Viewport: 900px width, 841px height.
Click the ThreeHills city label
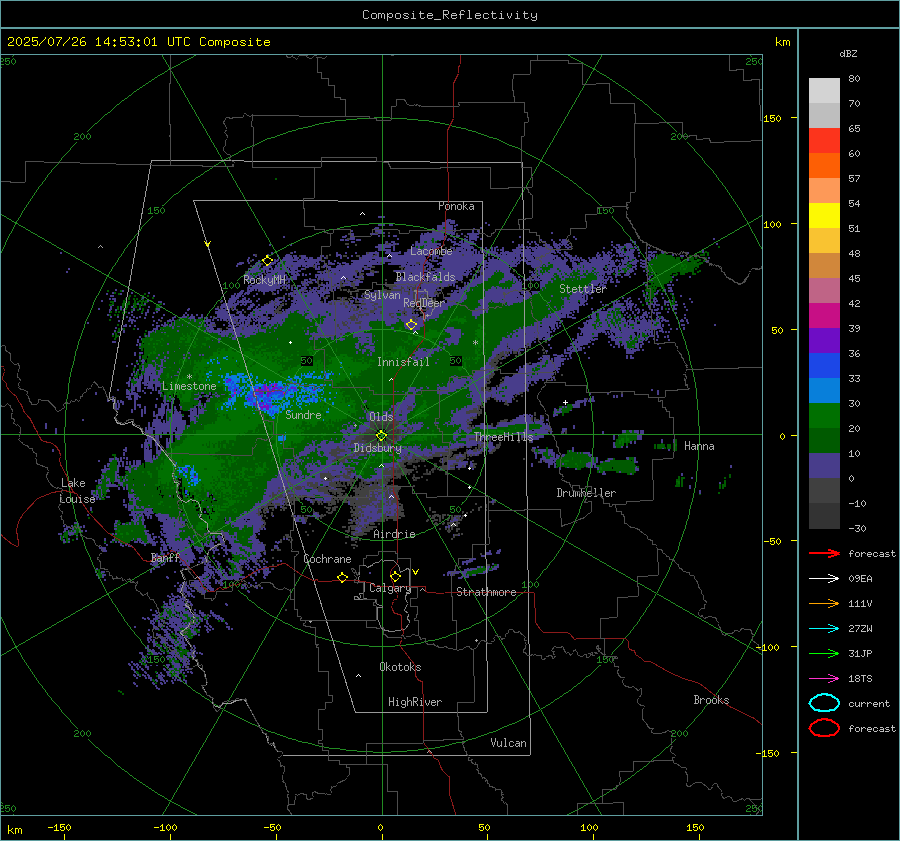(x=504, y=437)
